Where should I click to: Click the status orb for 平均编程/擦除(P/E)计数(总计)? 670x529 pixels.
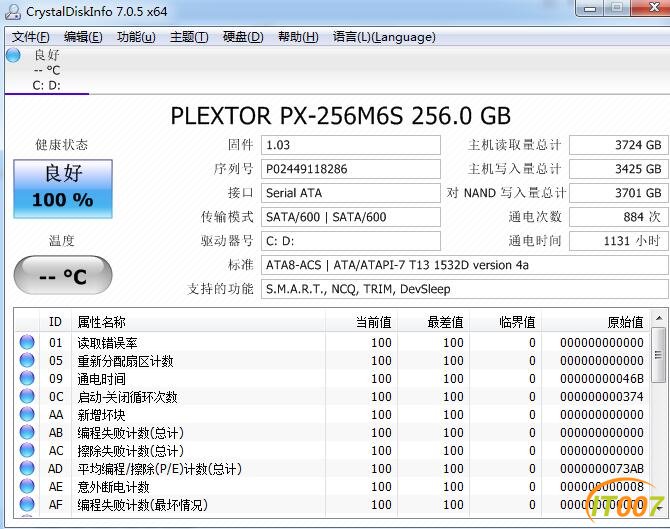tap(27, 468)
